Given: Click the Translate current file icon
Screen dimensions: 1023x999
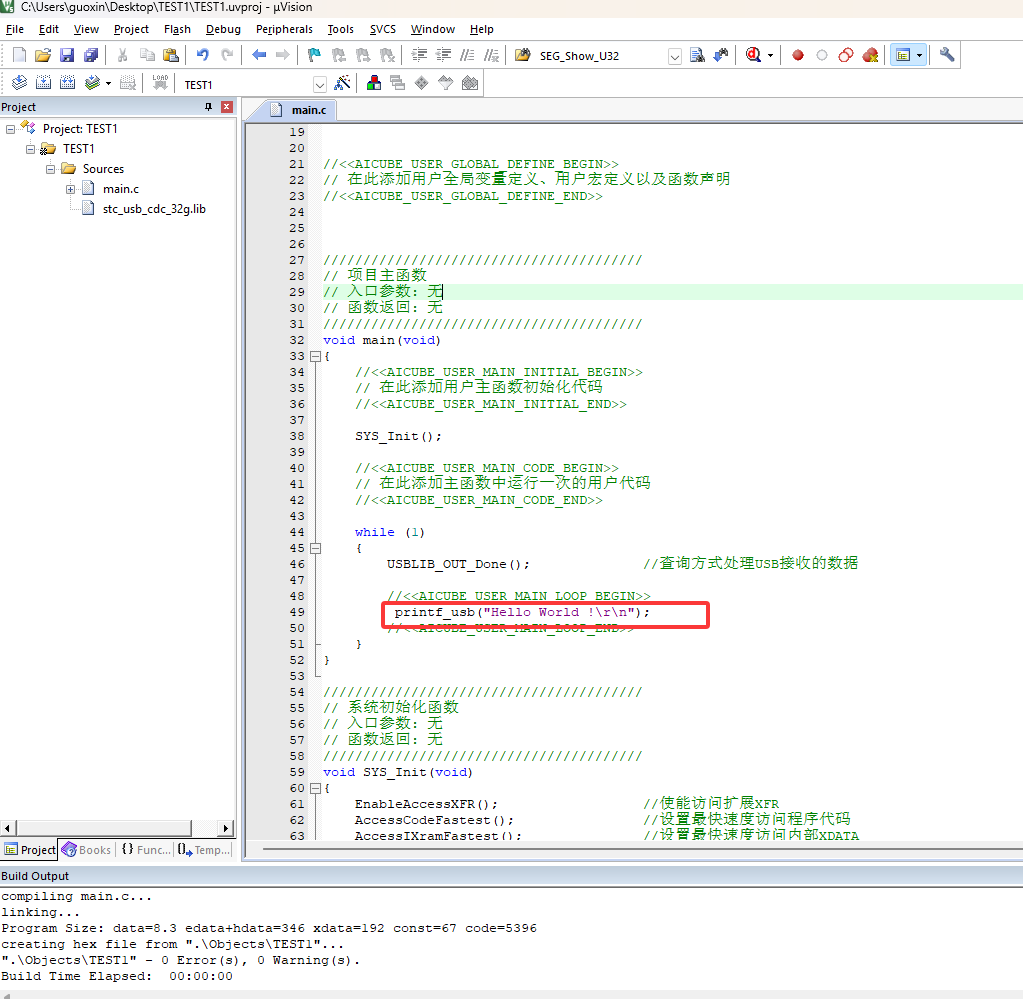Looking at the screenshot, I should [x=20, y=83].
